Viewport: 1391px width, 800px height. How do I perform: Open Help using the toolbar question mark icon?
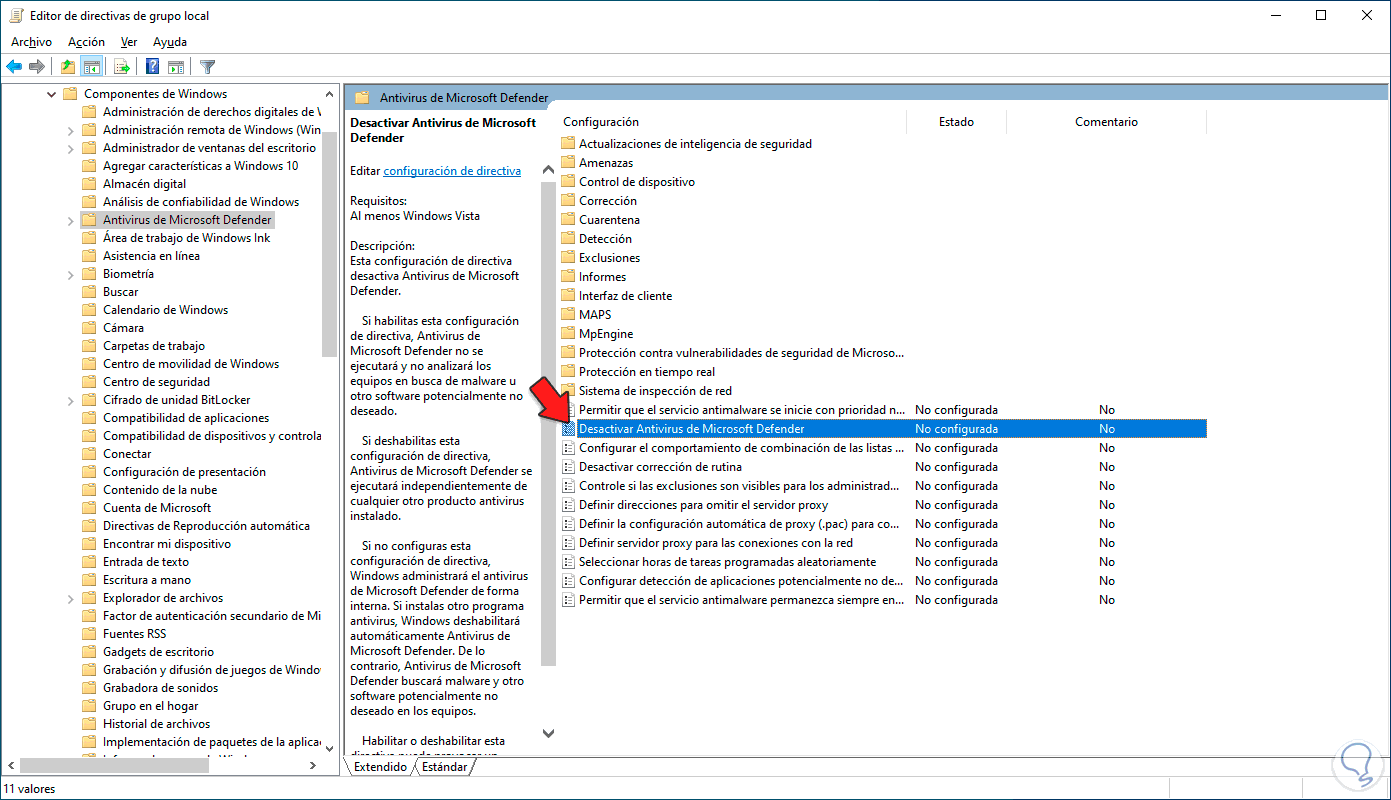(x=151, y=66)
